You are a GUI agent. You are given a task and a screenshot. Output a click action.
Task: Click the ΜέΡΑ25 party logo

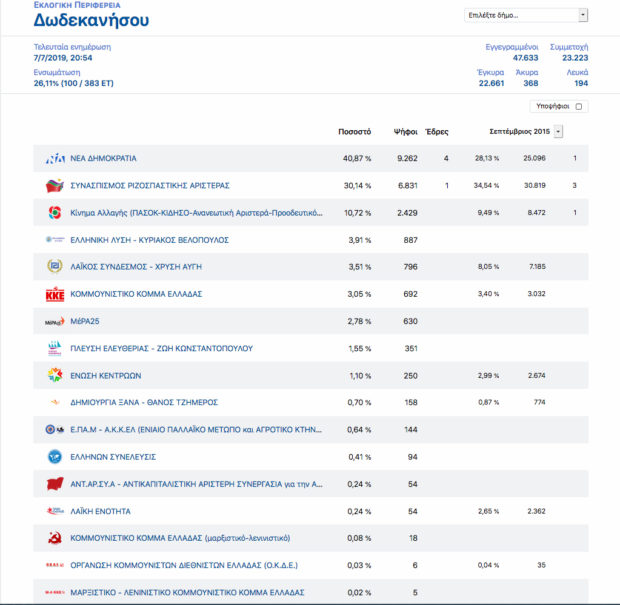tap(55, 321)
